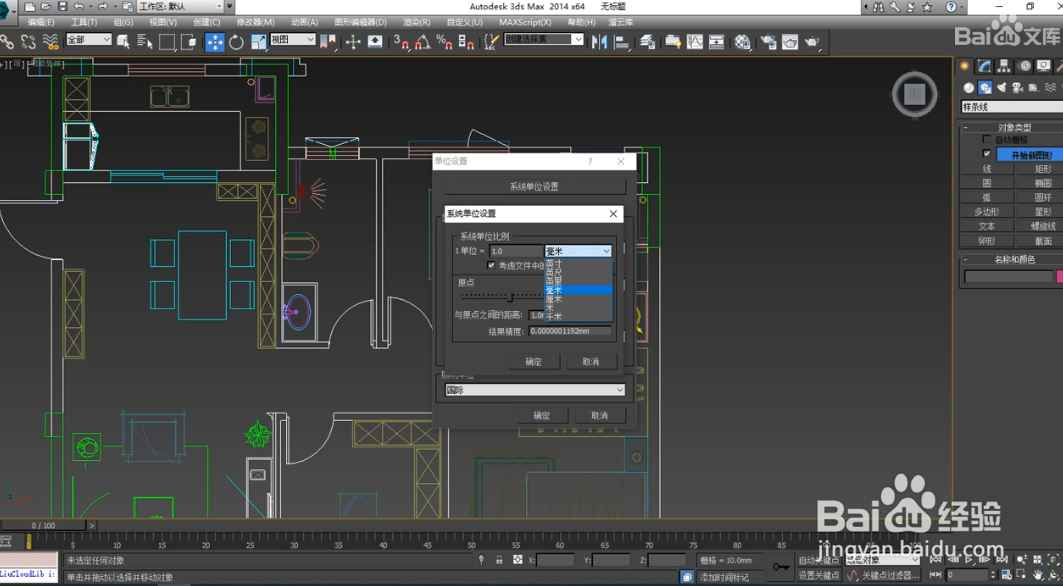Select the Lights category icon
This screenshot has width=1063, height=586.
(1002, 88)
